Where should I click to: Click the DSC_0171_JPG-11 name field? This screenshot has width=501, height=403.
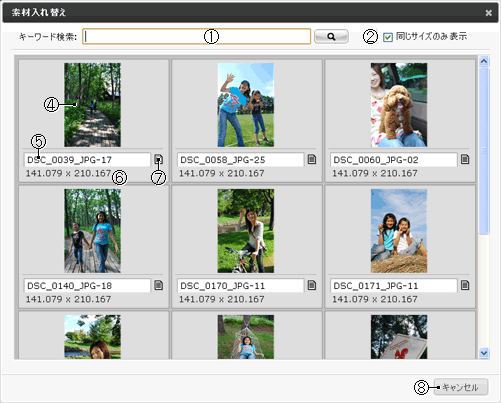[x=394, y=286]
